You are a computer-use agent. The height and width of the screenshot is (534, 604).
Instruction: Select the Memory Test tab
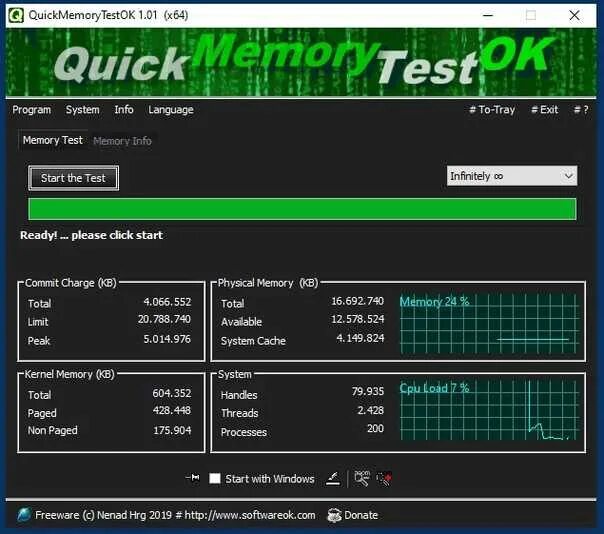[53, 140]
